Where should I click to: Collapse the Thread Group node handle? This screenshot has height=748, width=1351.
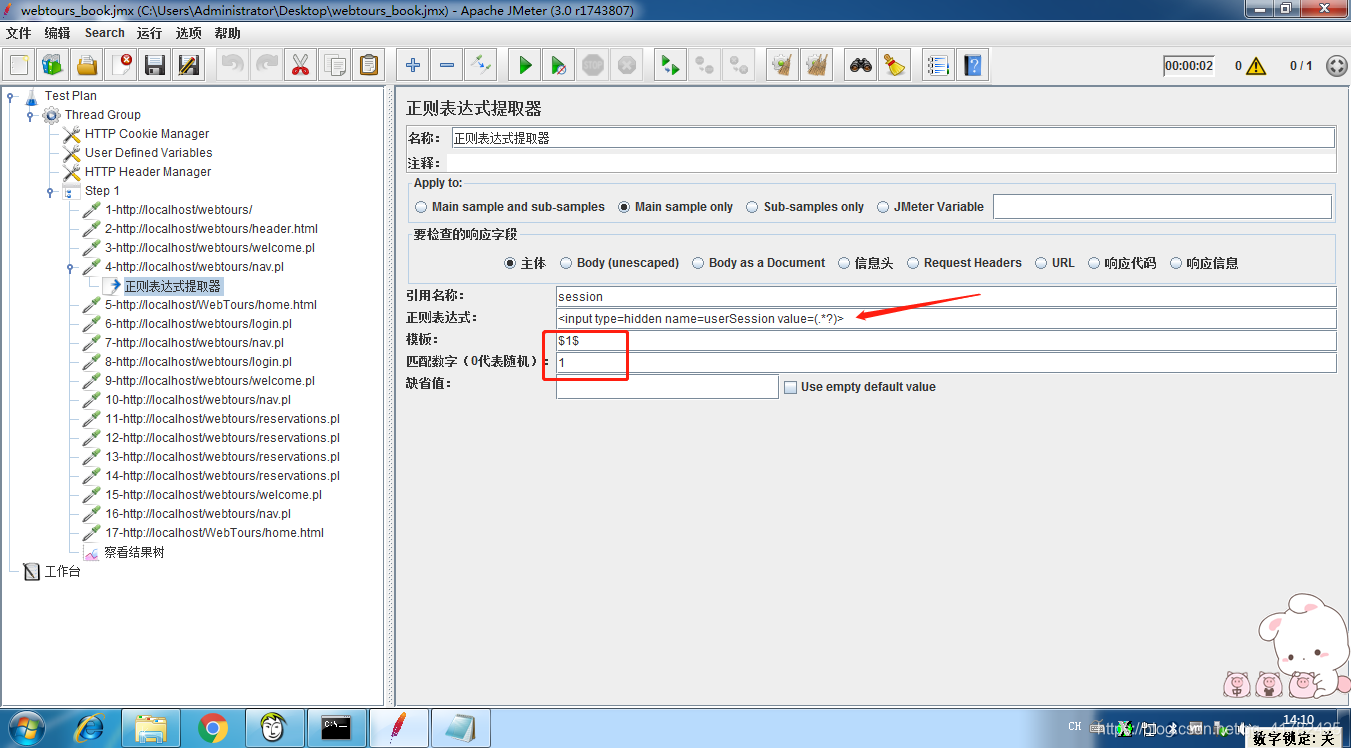click(30, 115)
